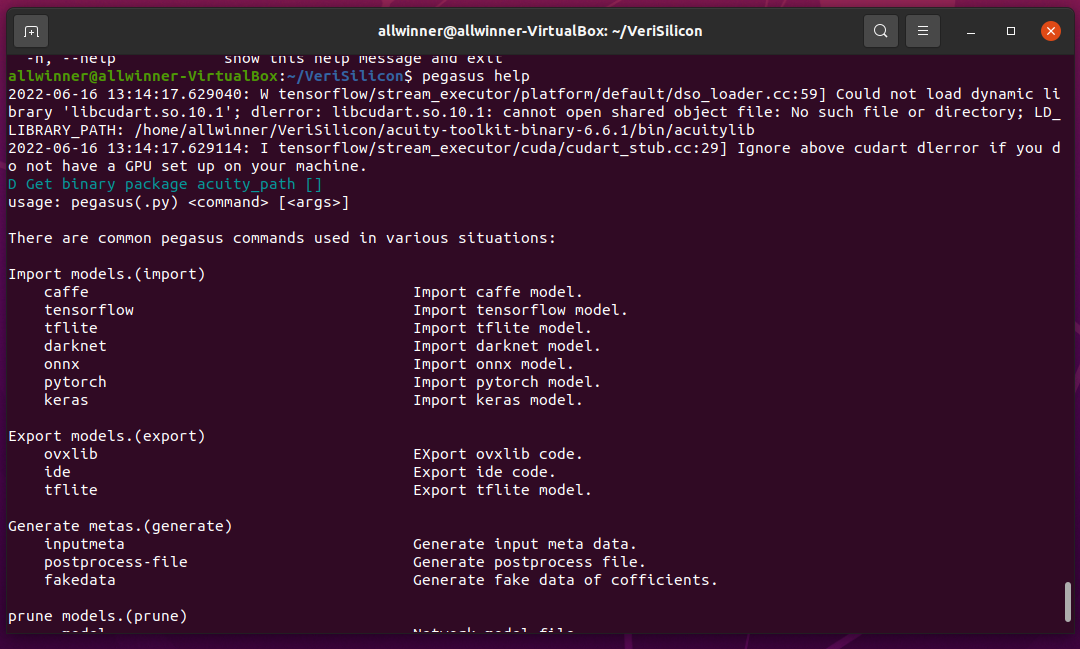1080x649 pixels.
Task: Click 'Import onnx model.' description
Action: [x=494, y=364]
